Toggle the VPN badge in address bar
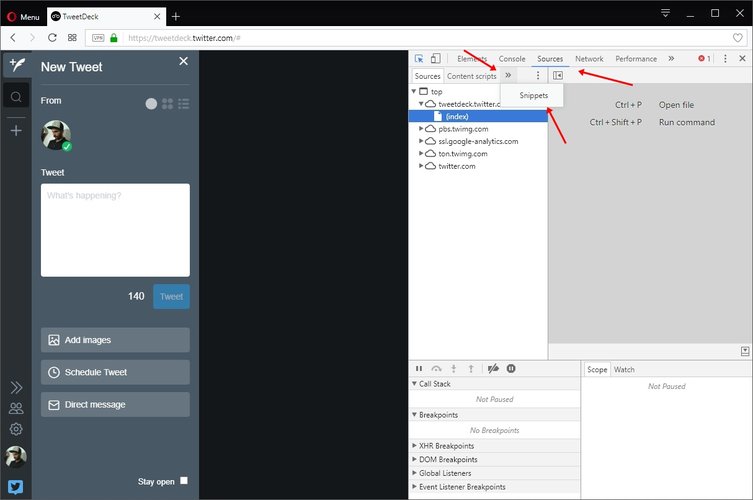Image resolution: width=753 pixels, height=500 pixels. 98,38
